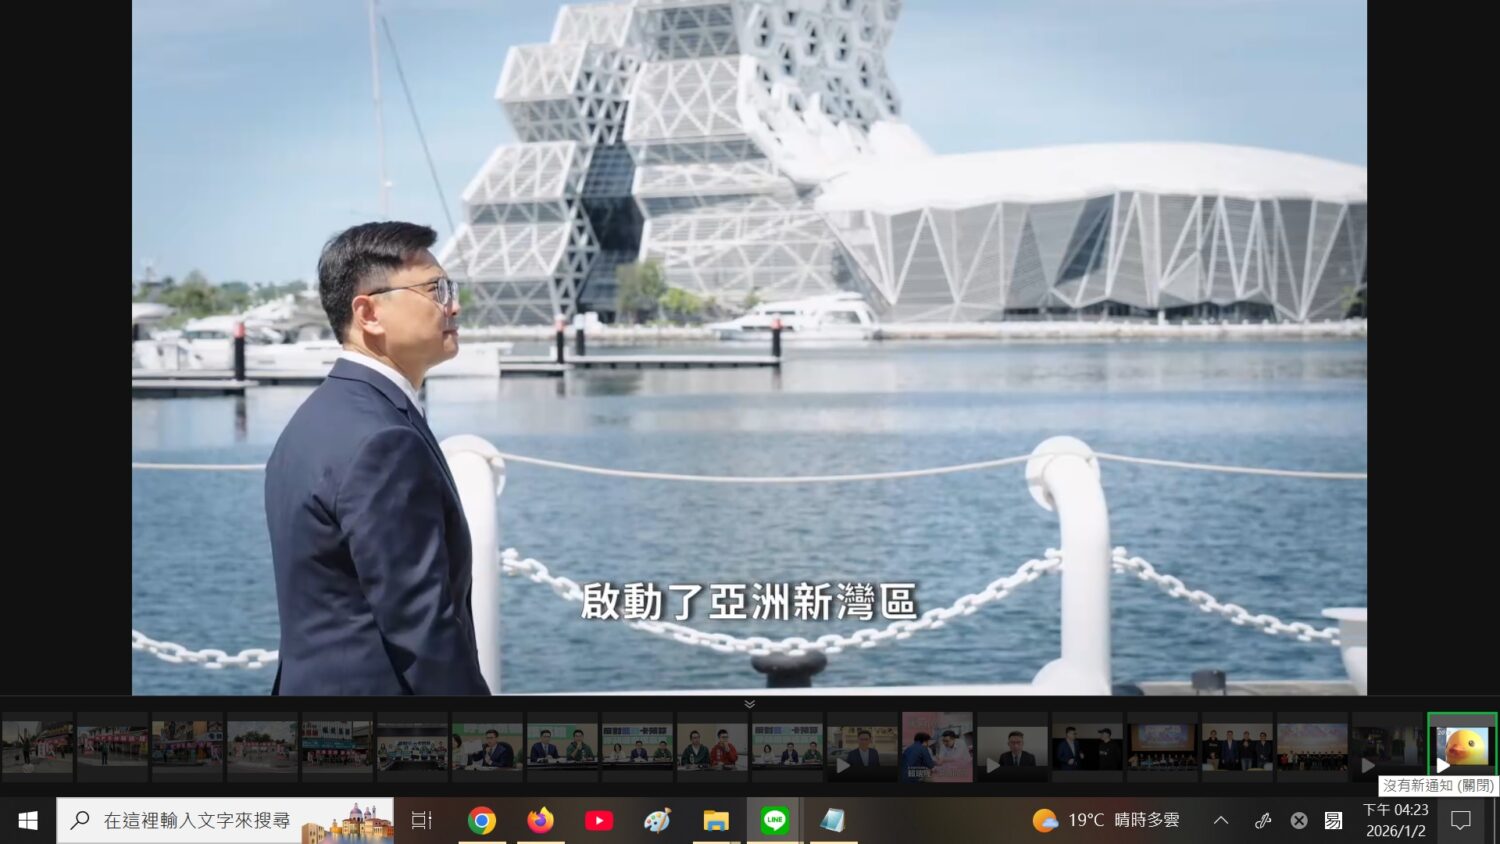
Task: Click the notepad-like app icon after LINE
Action: 832,821
